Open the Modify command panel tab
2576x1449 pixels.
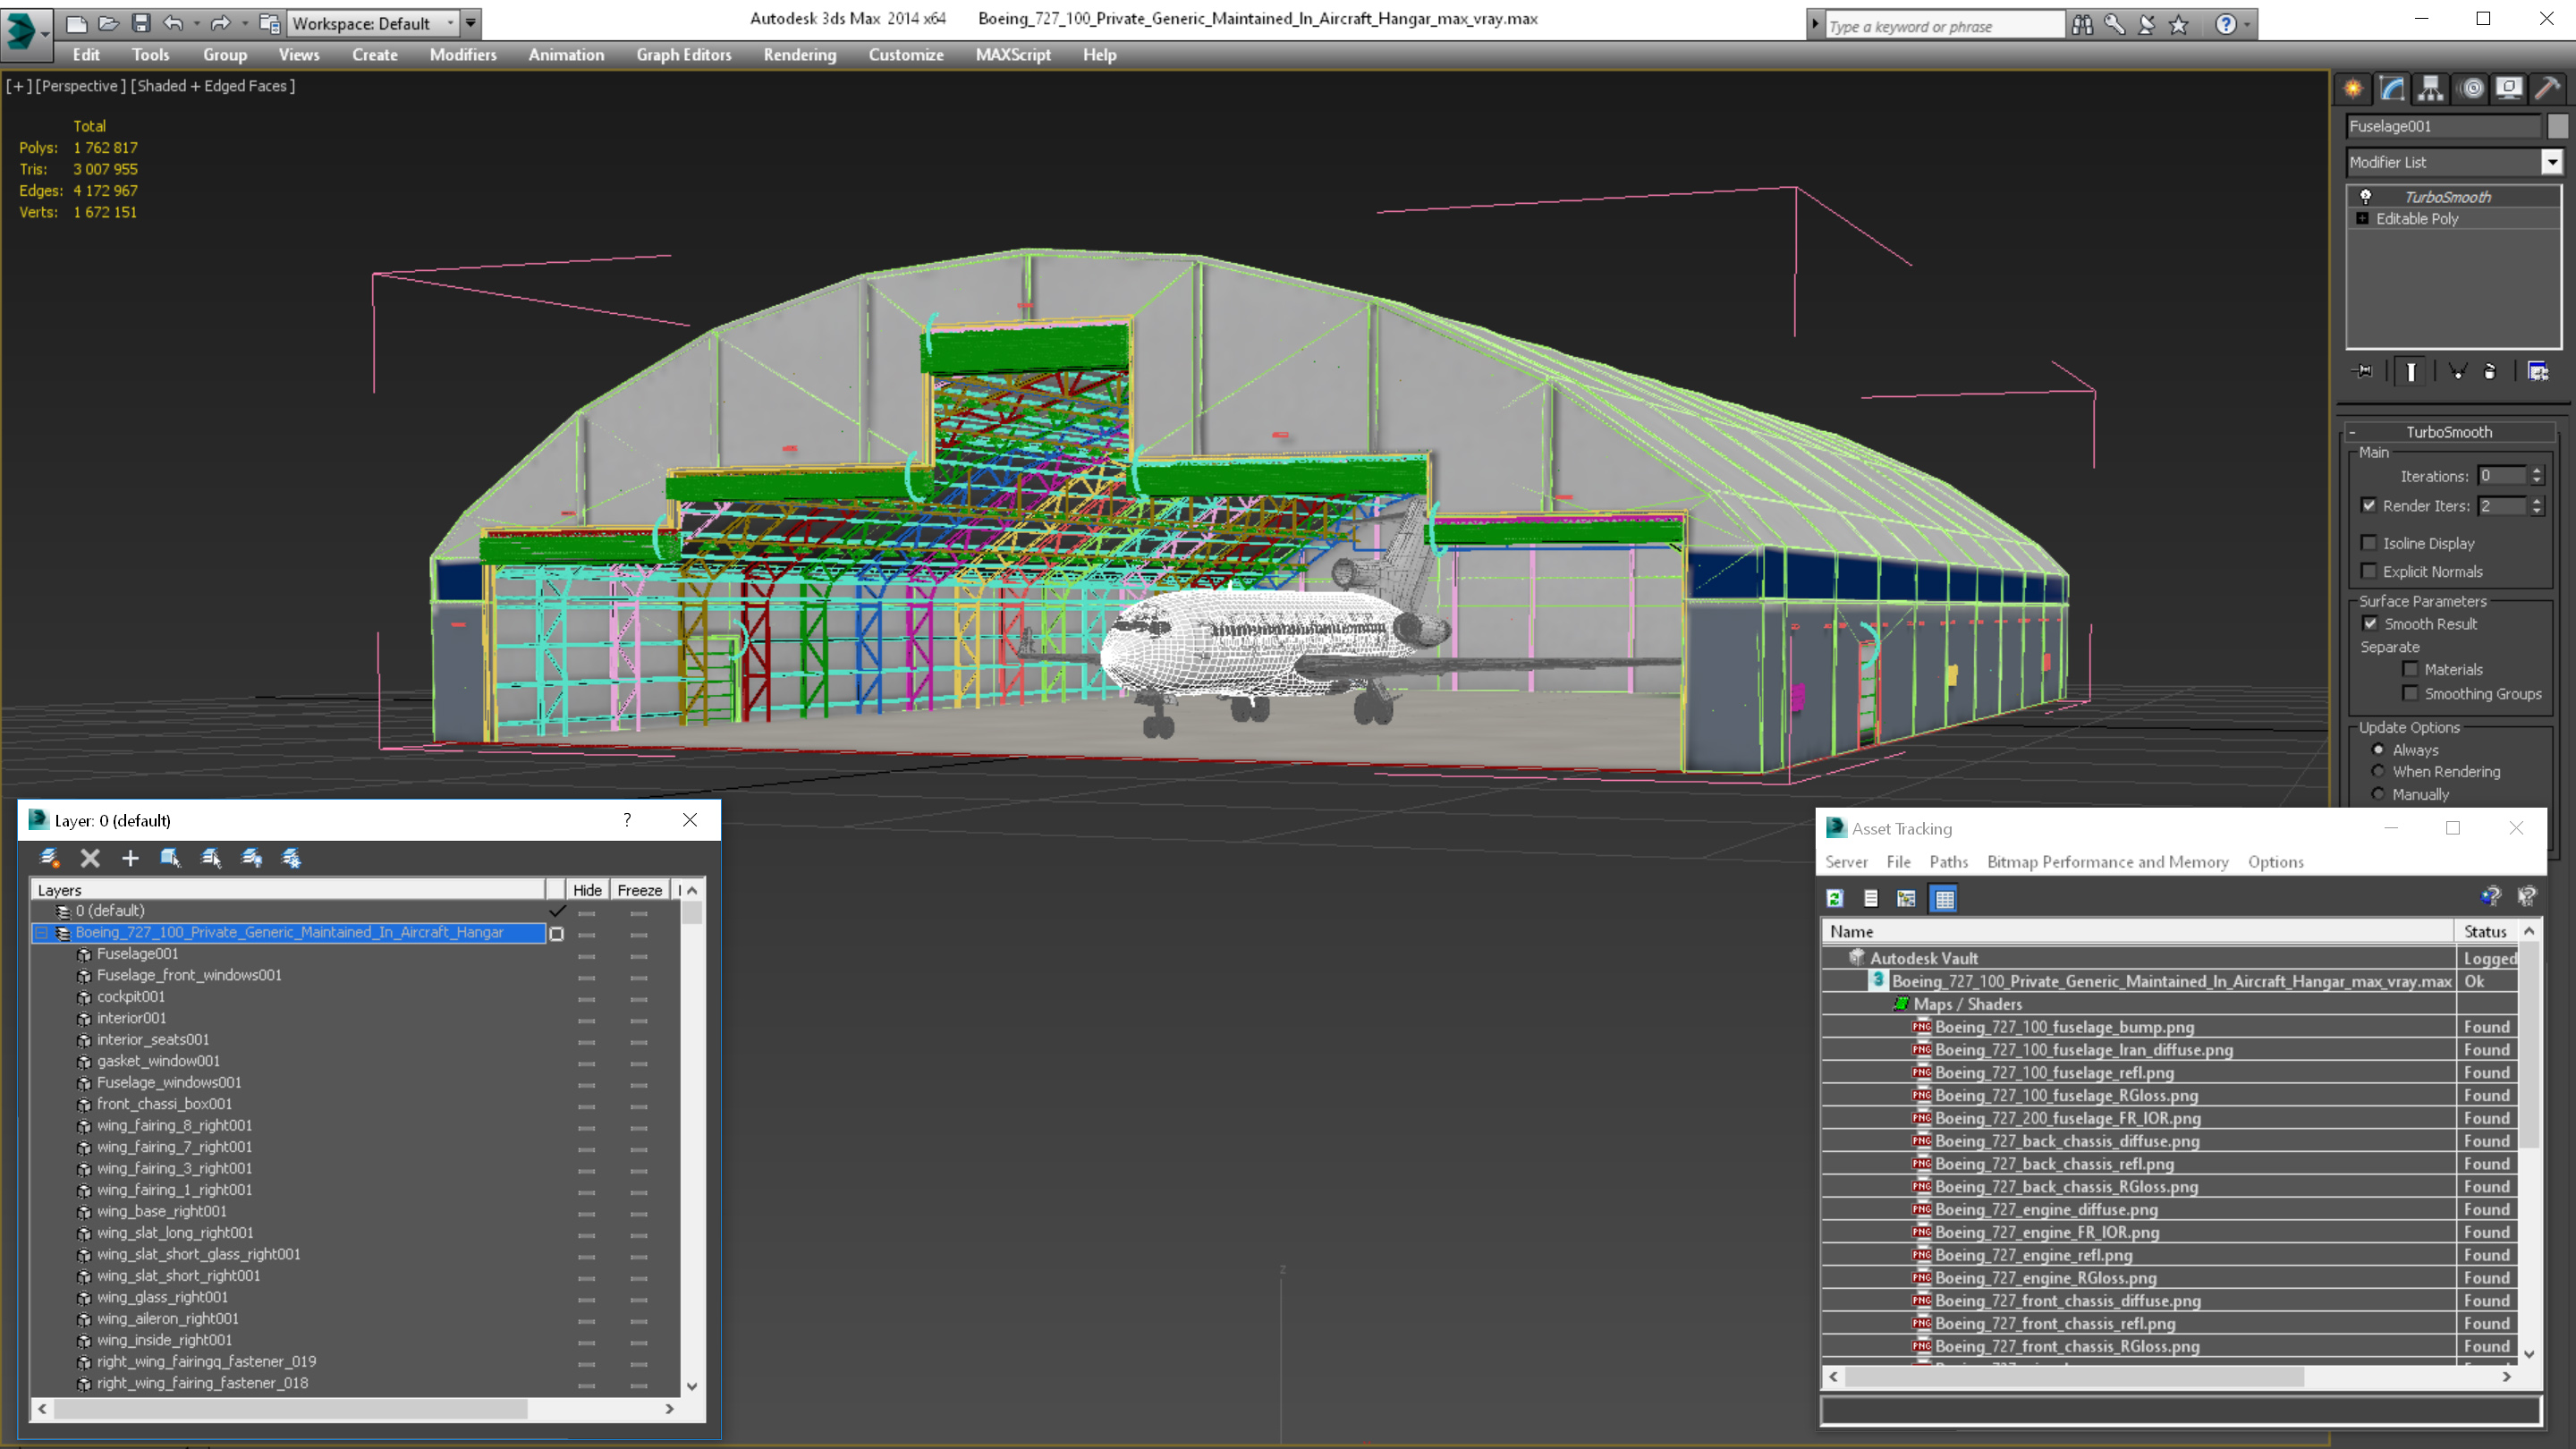coord(2392,89)
